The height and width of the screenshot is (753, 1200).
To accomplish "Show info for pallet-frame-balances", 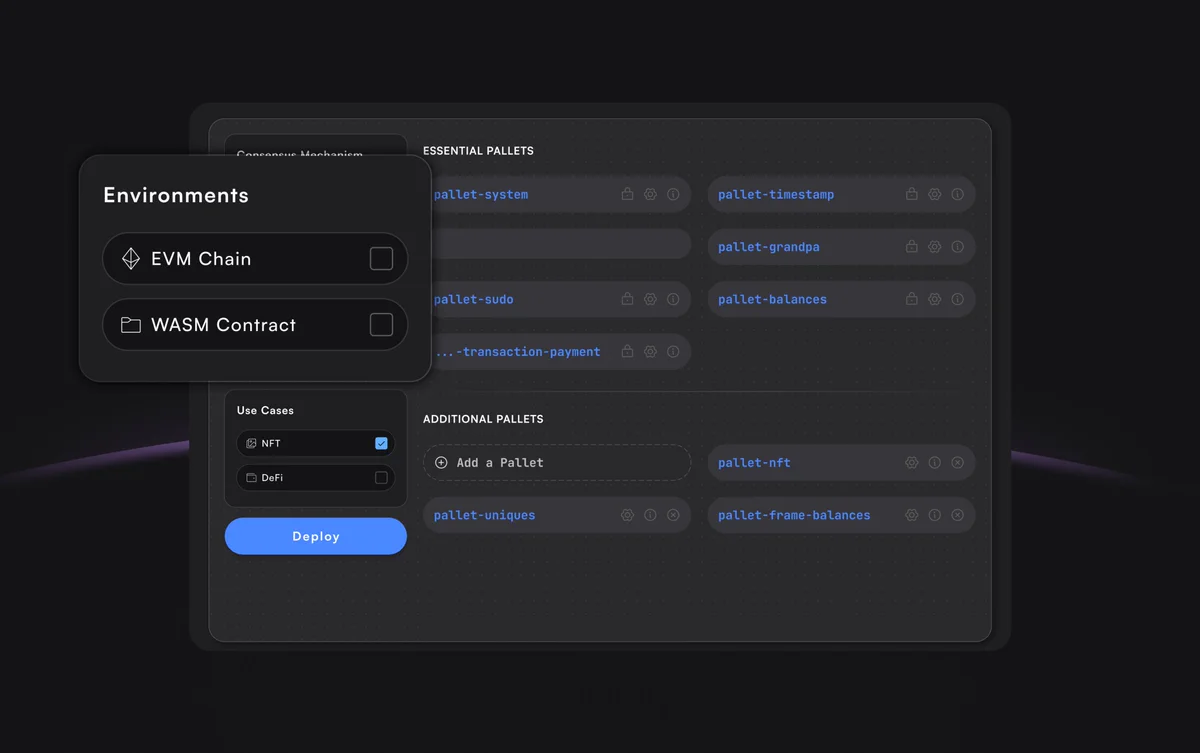I will [934, 515].
